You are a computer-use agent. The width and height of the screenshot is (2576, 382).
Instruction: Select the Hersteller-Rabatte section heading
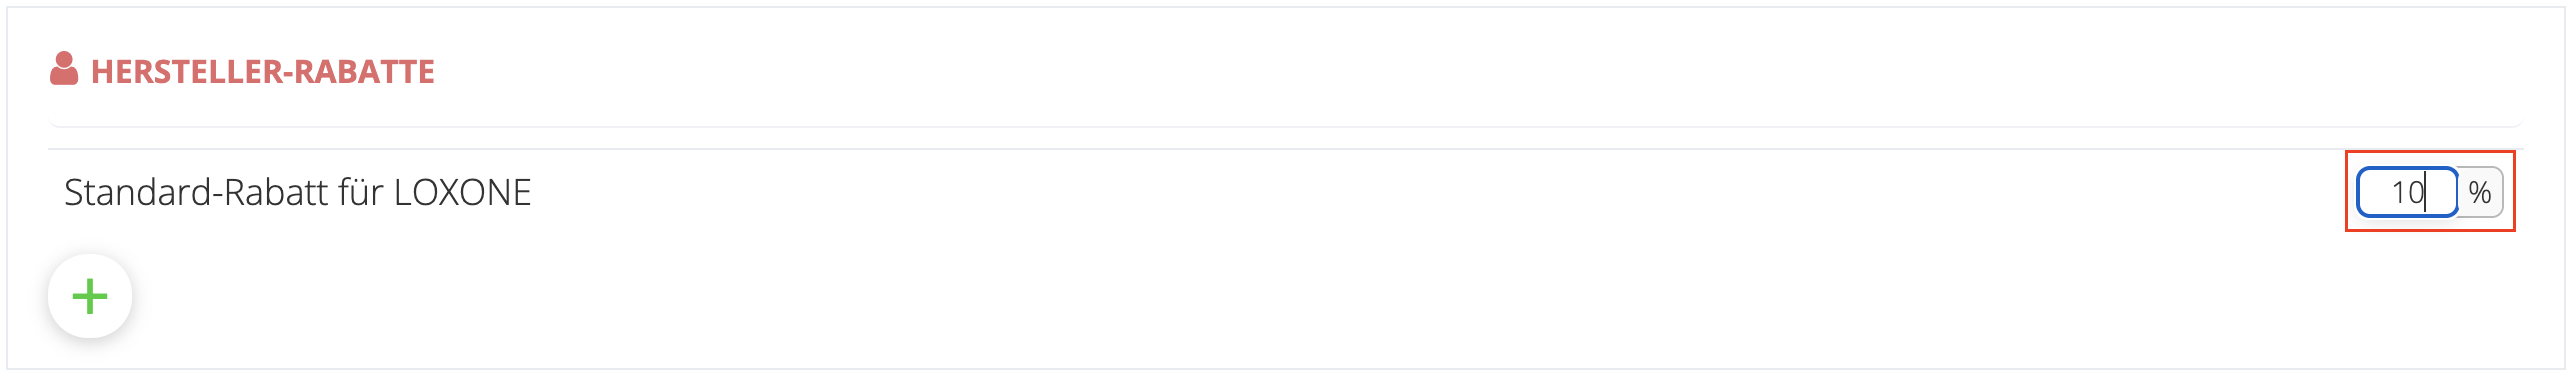(x=263, y=71)
